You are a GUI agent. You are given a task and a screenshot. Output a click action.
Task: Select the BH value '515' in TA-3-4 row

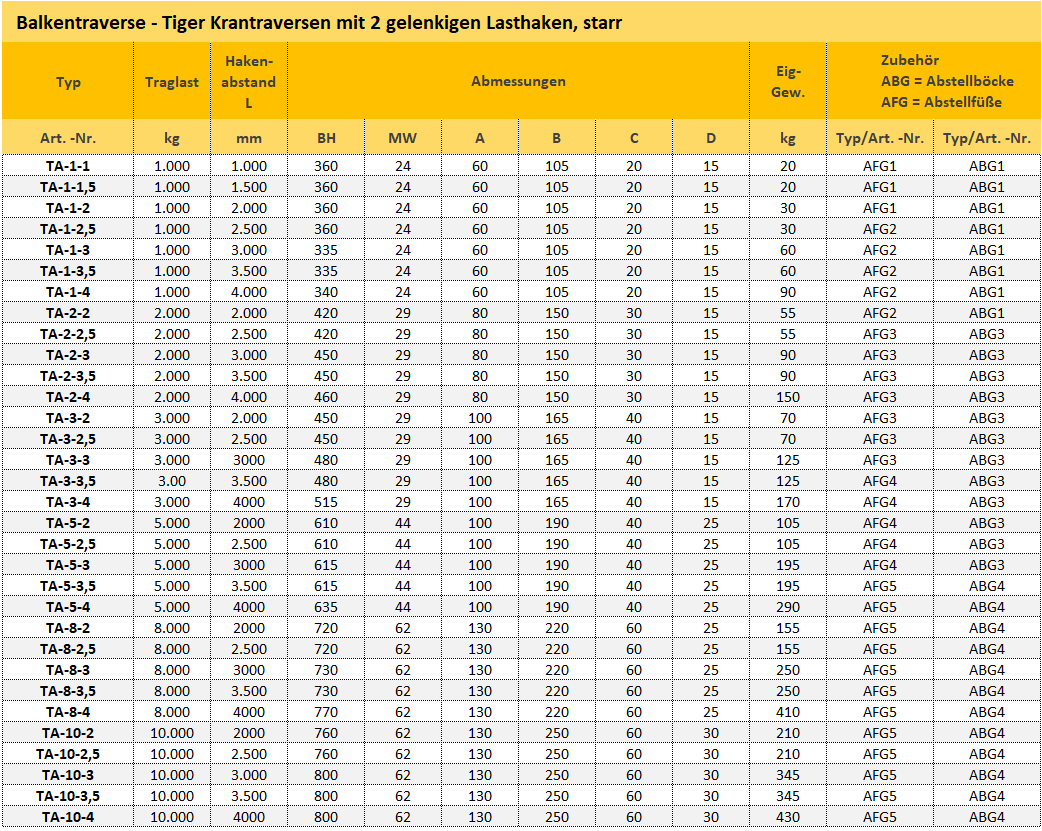click(x=326, y=502)
